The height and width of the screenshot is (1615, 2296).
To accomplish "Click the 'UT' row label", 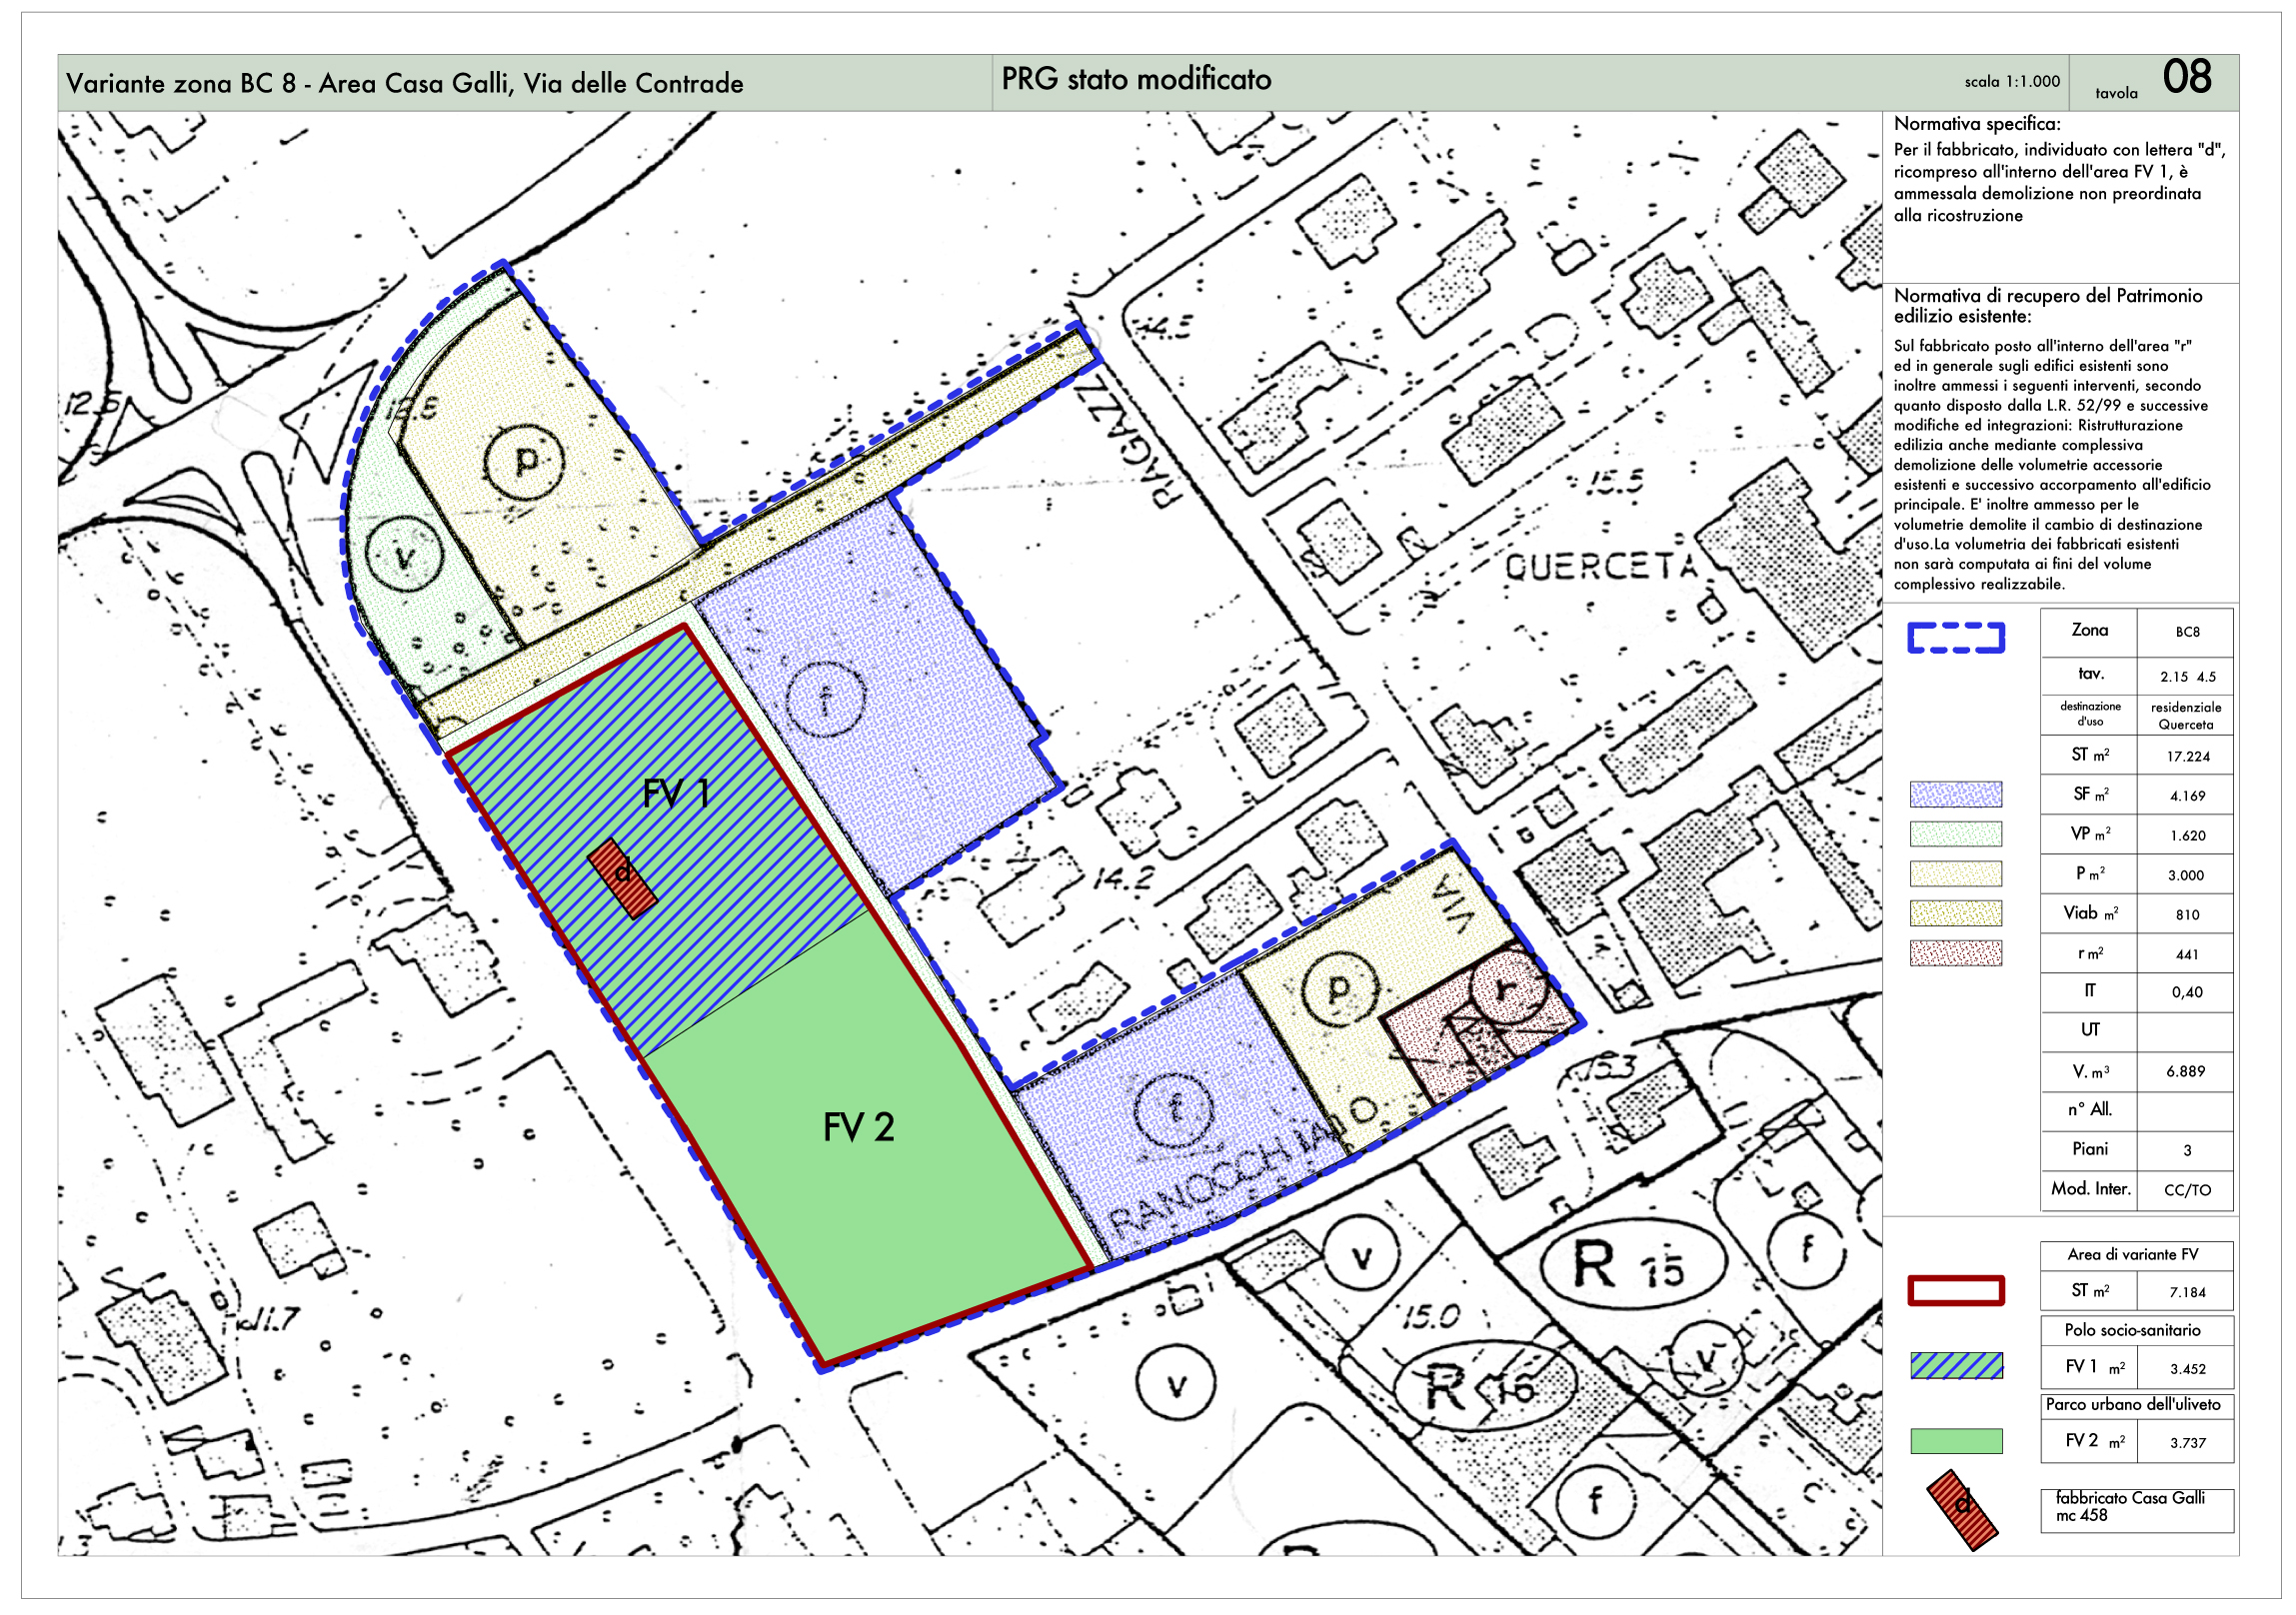I will click(x=2090, y=1030).
